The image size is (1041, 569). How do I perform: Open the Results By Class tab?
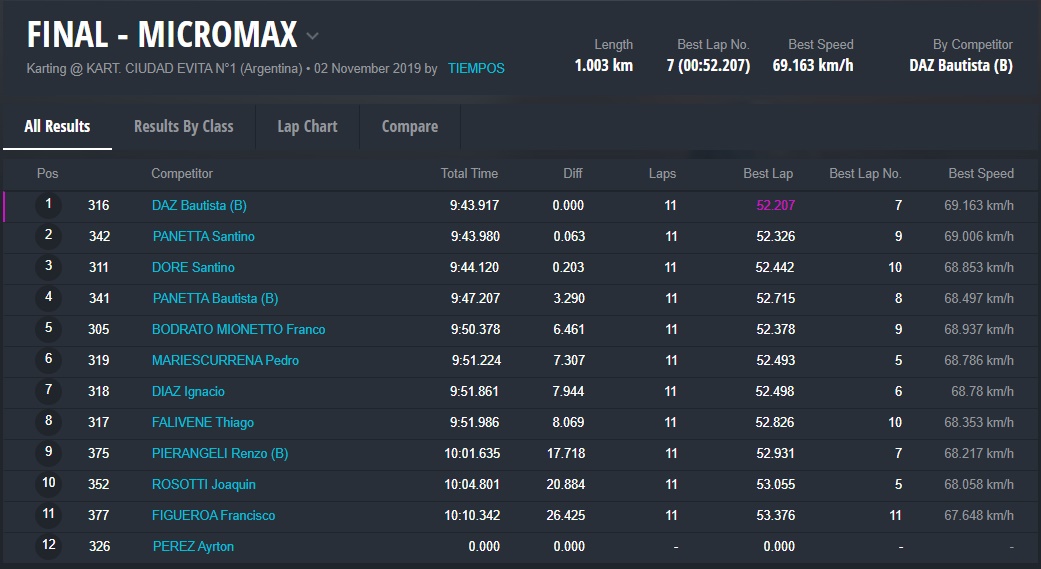pyautogui.click(x=183, y=126)
